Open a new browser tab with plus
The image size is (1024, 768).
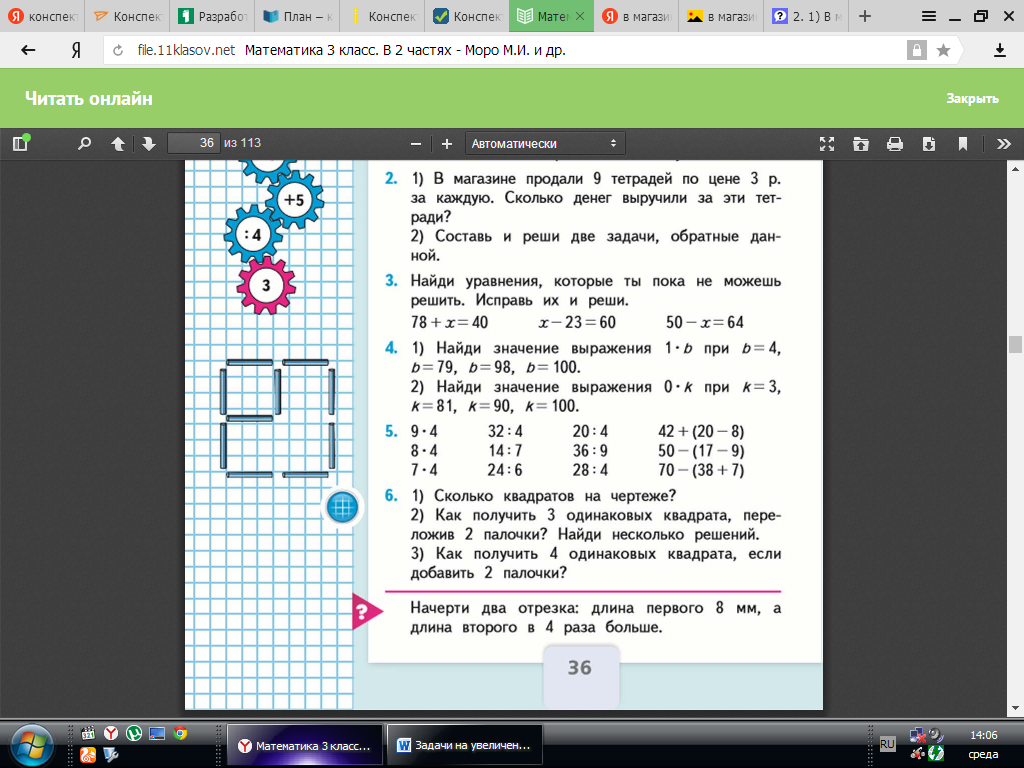865,16
